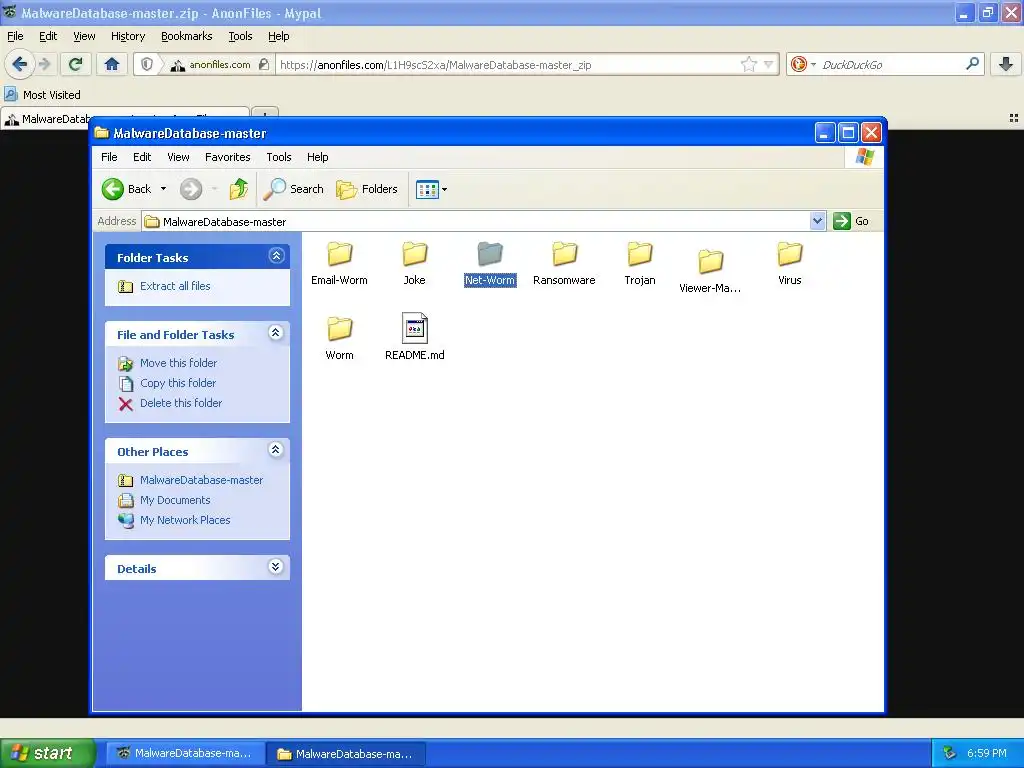The image size is (1024, 768).
Task: Go up one folder level
Action: click(238, 189)
